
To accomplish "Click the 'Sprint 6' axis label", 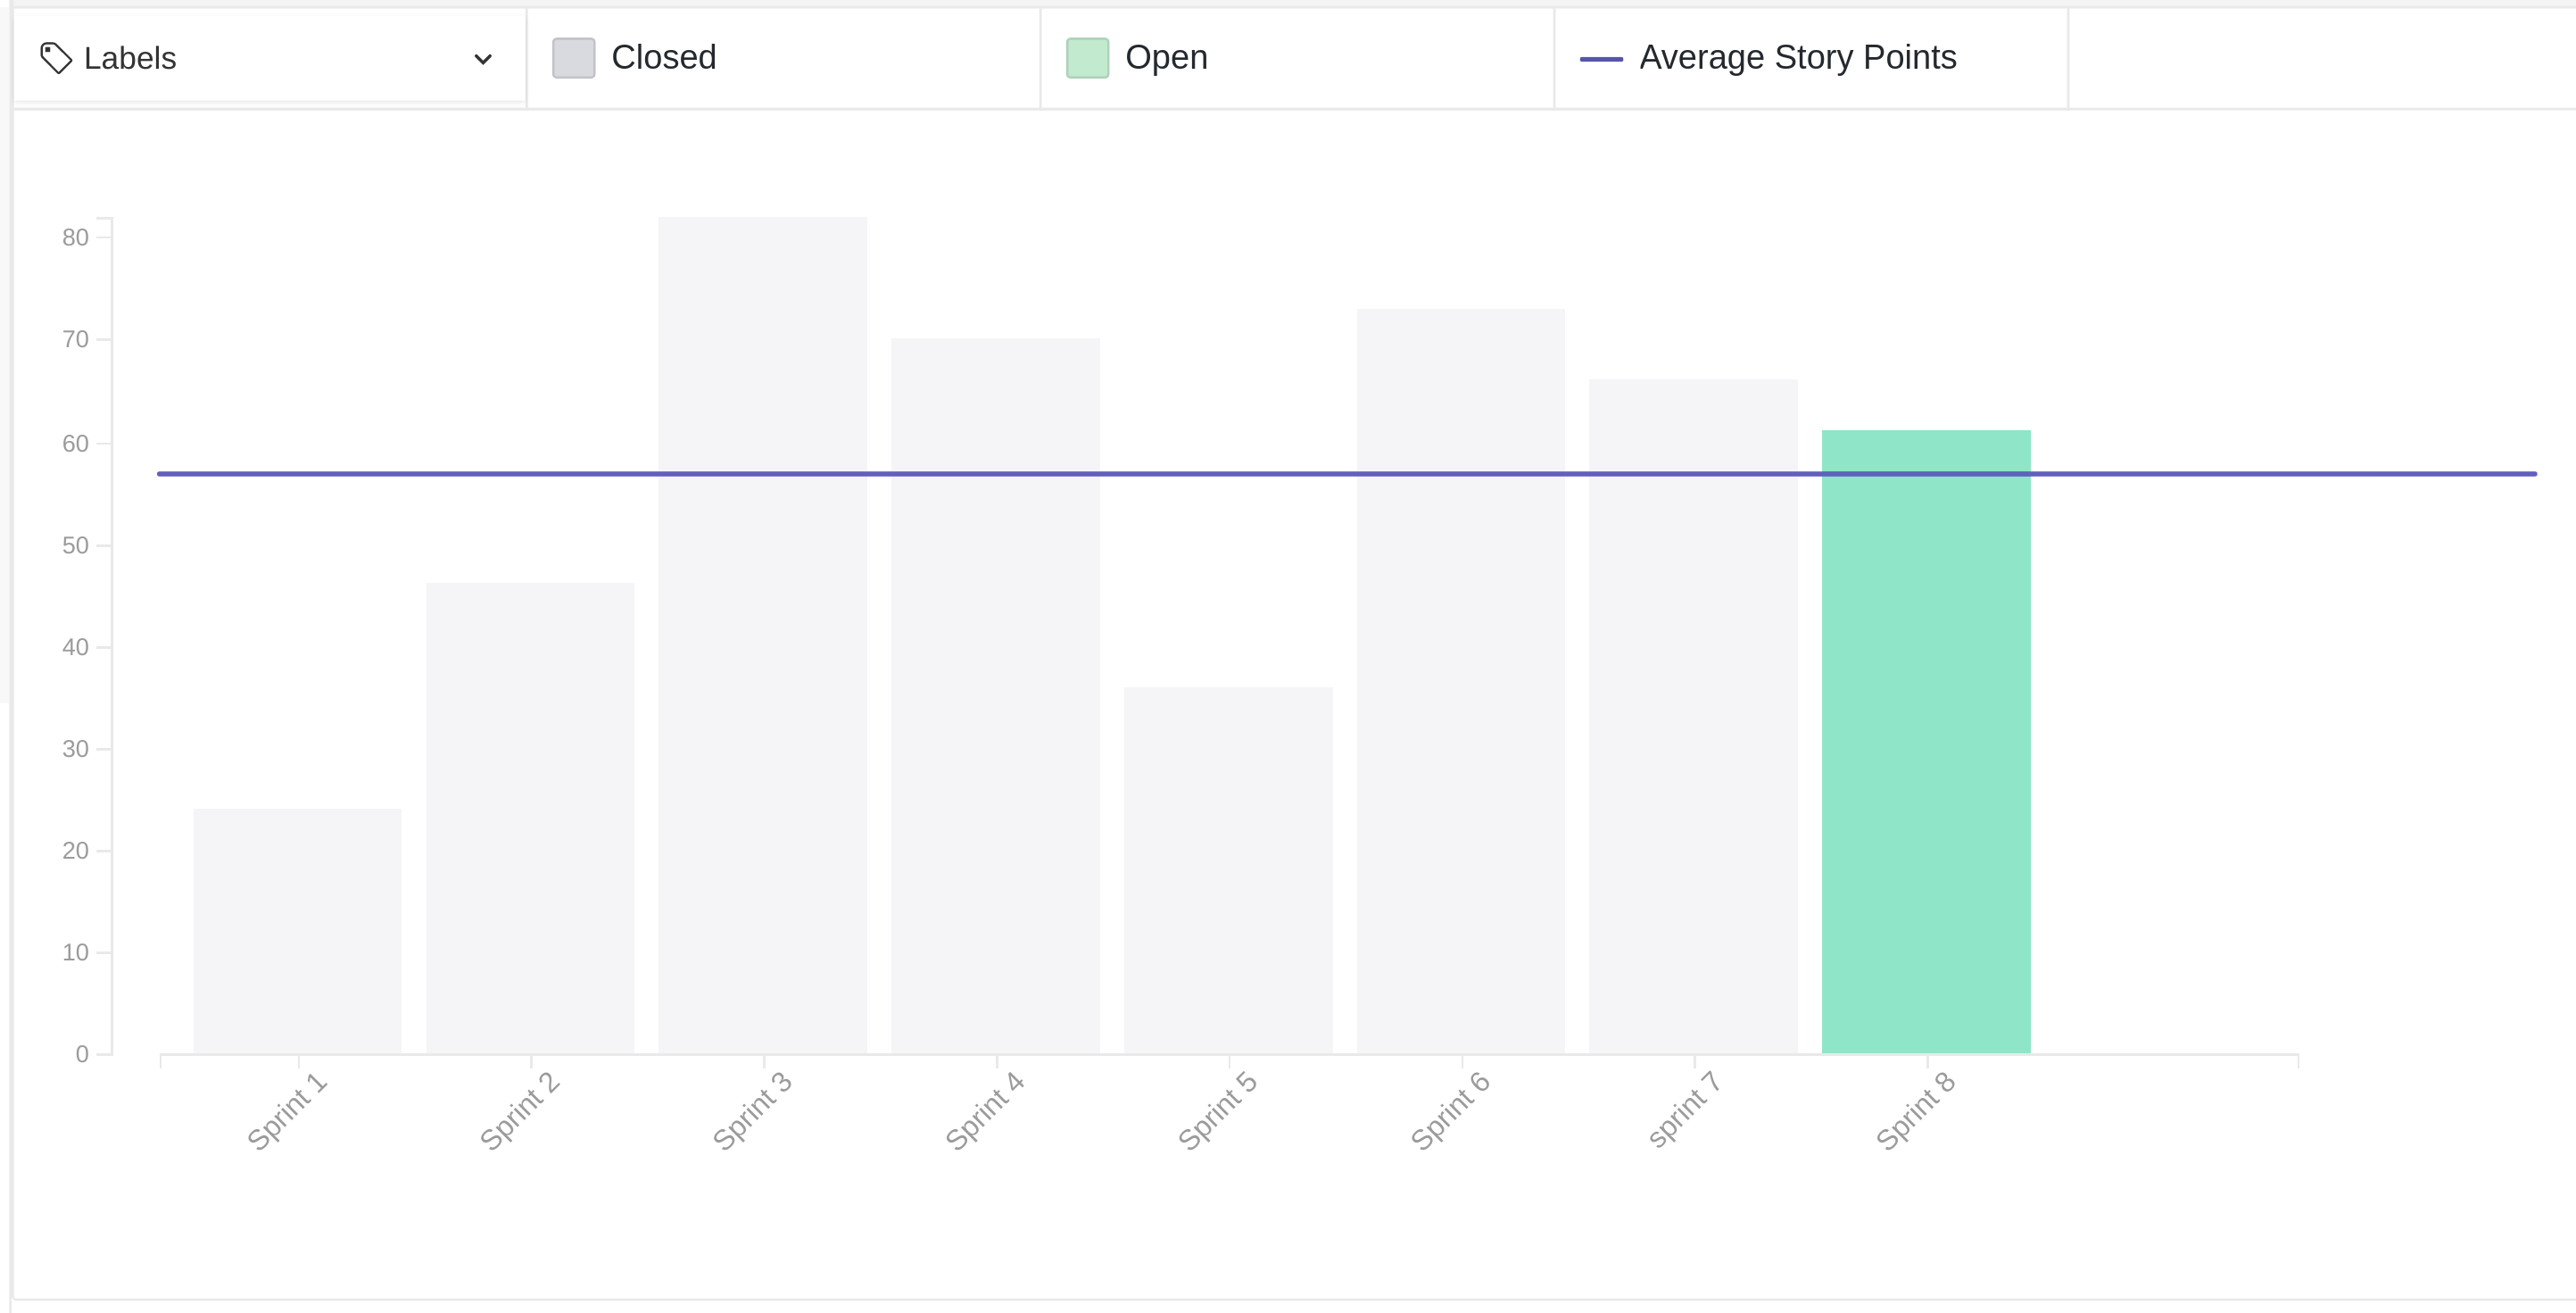I will coord(1450,1112).
